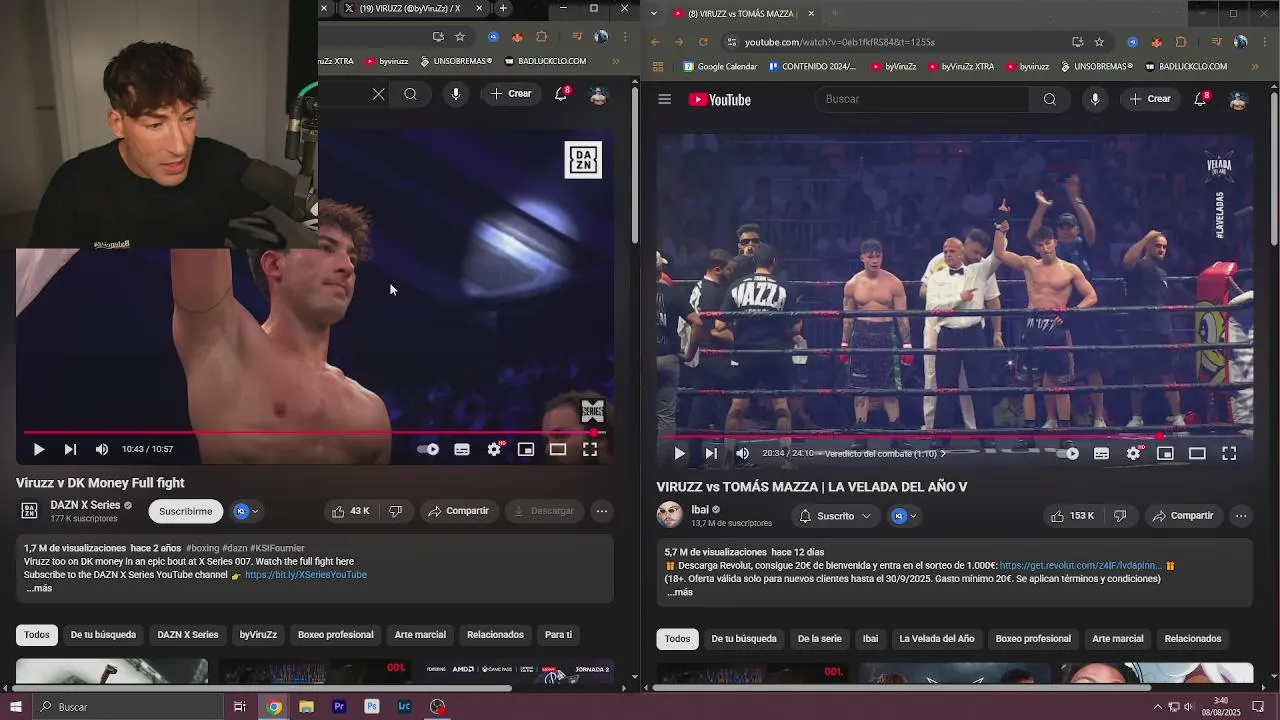Skip to next video in right player
Image resolution: width=1280 pixels, height=720 pixels.
(x=711, y=454)
